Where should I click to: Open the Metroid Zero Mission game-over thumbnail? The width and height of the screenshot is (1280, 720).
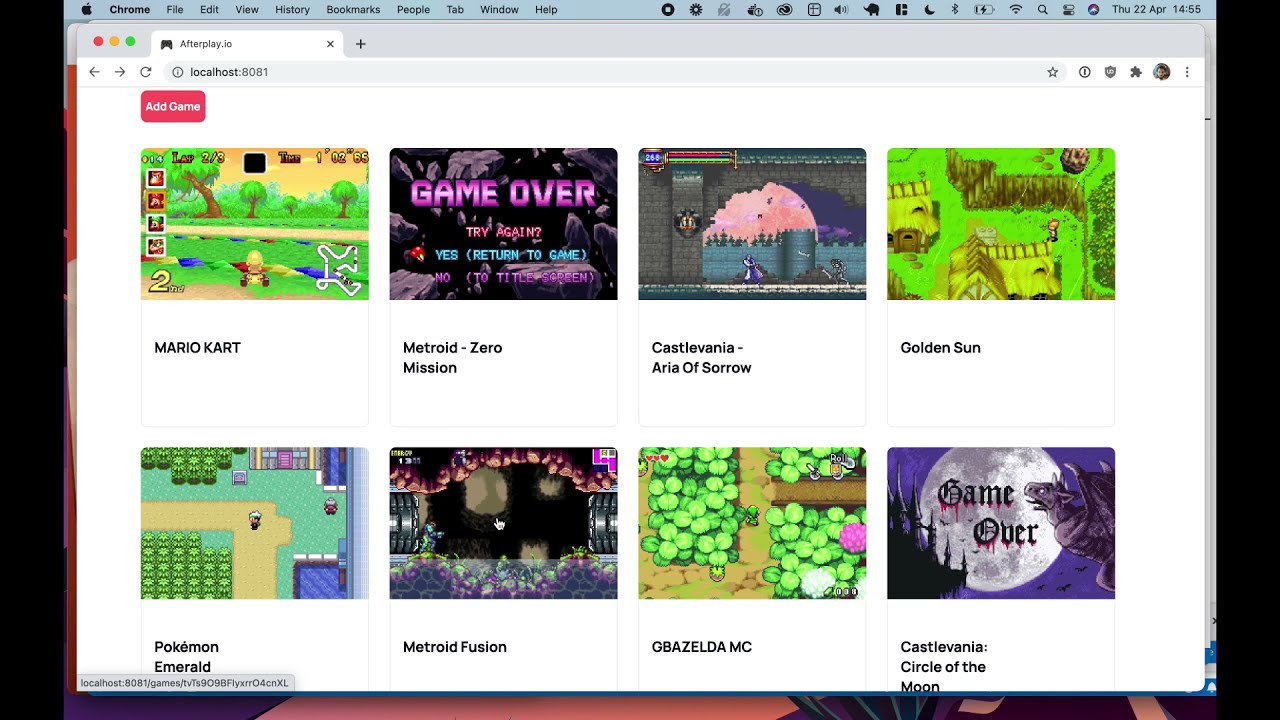(503, 224)
